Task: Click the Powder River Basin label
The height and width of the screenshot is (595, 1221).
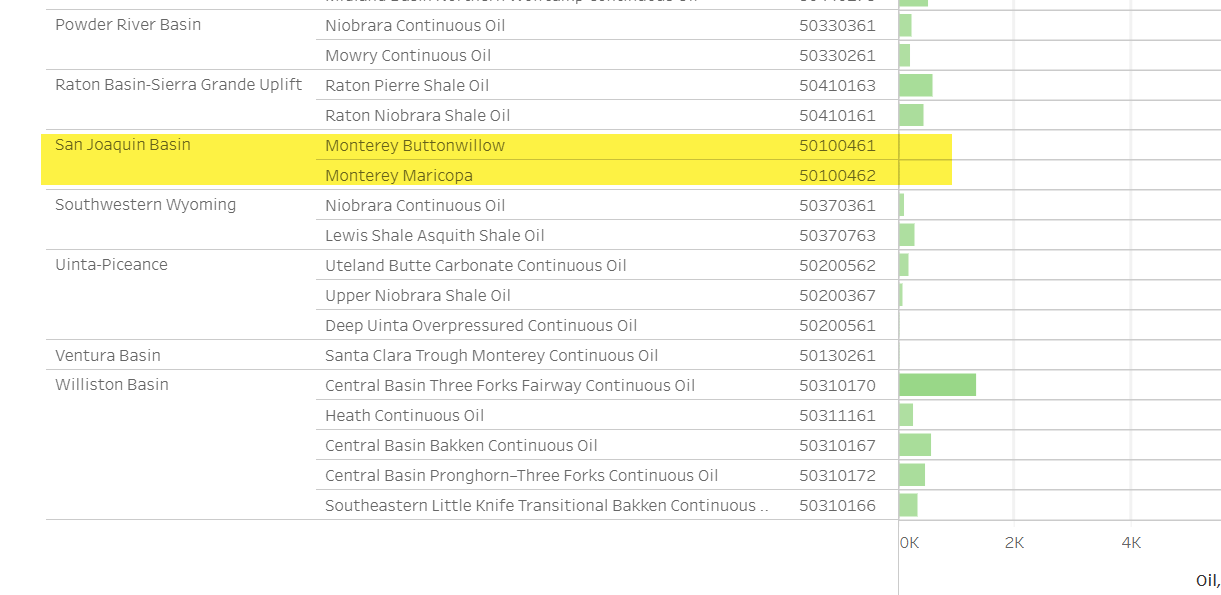Action: pos(128,25)
